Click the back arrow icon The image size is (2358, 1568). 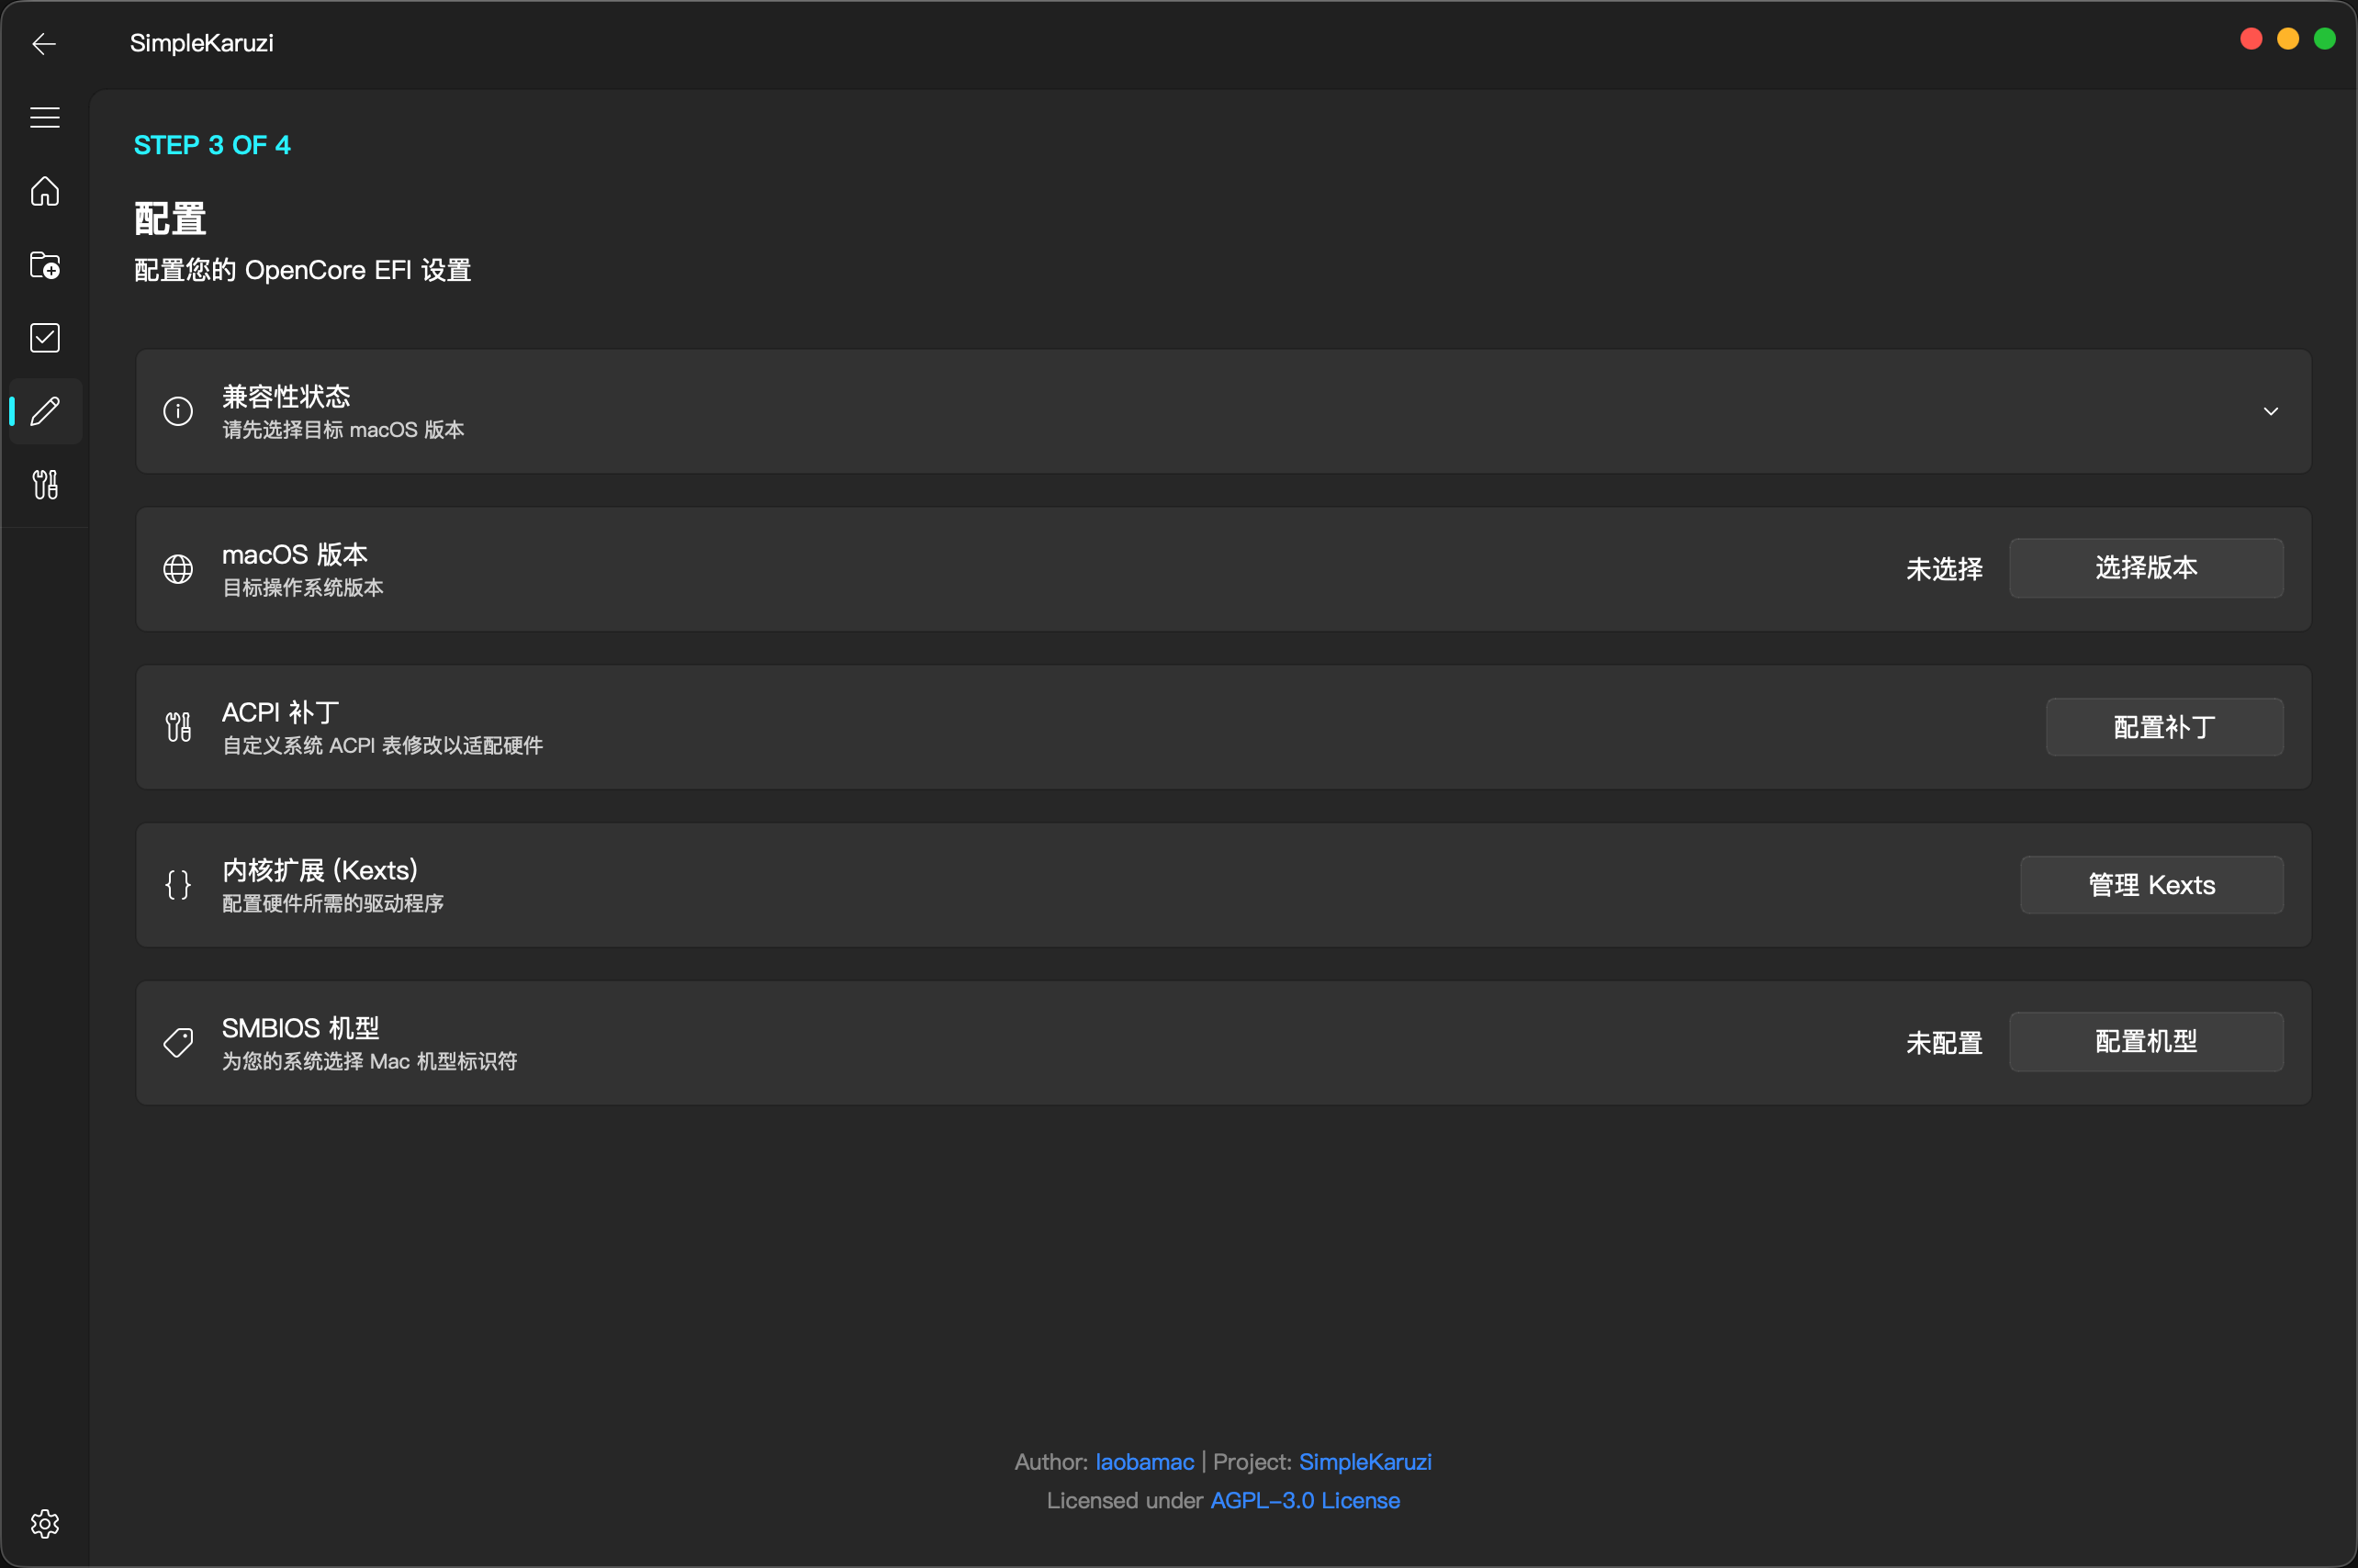(44, 43)
